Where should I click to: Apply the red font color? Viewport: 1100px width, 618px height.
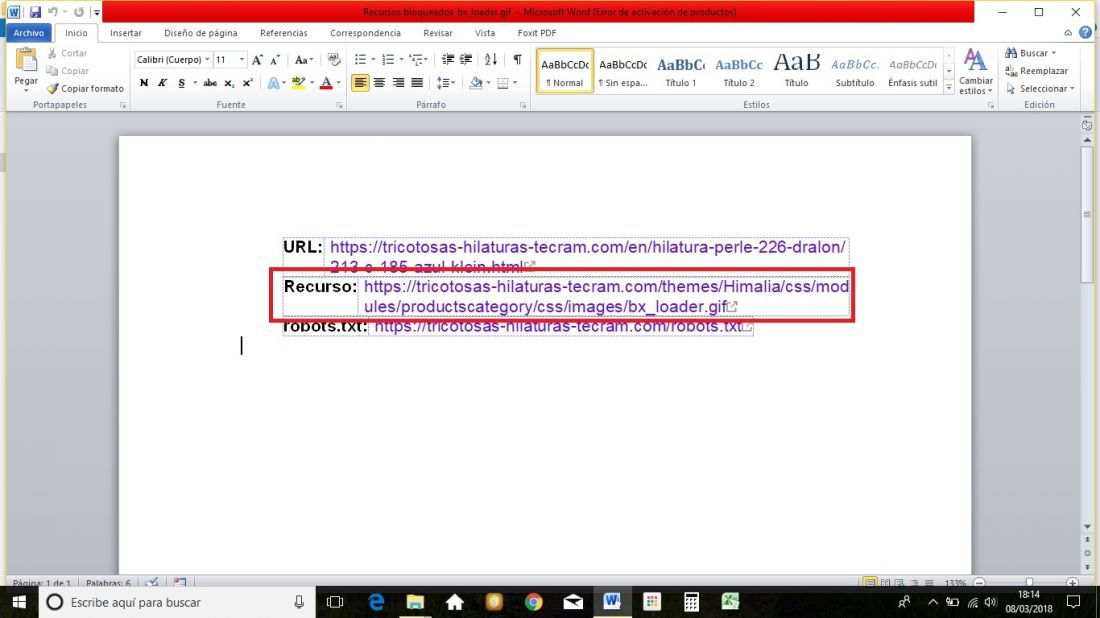click(326, 83)
